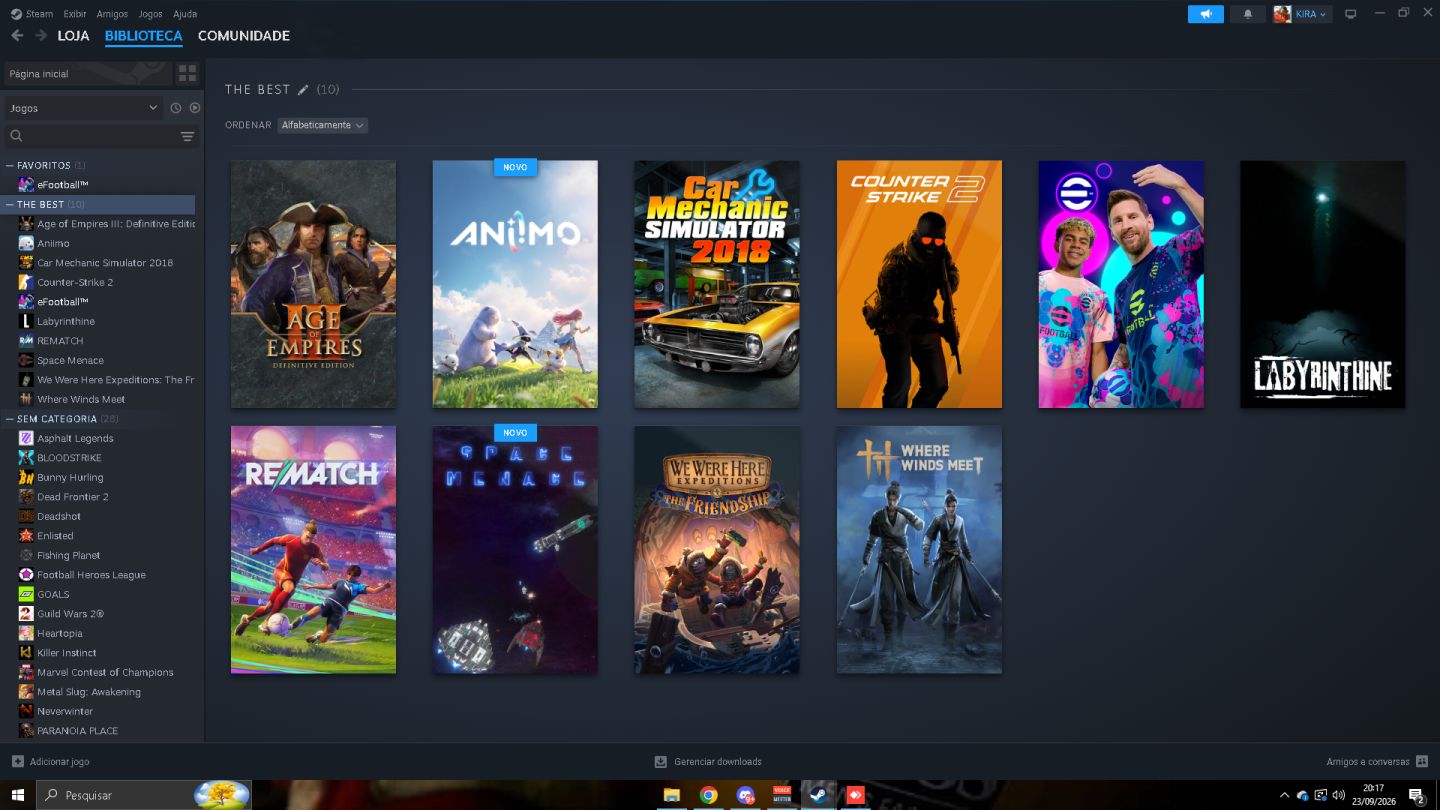This screenshot has height=810, width=1440.
Task: Click Counter-Strike 2 icon in sidebar list
Action: [26, 282]
